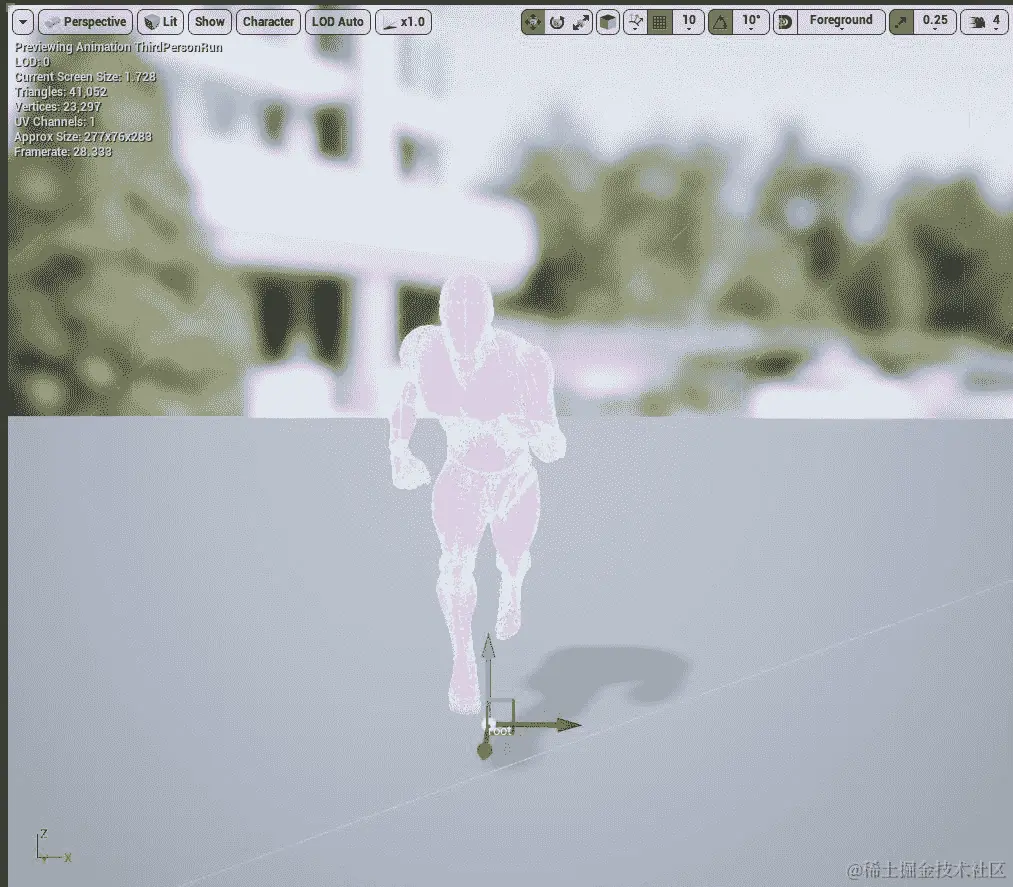Select the translate (move) gizmo mode
This screenshot has height=887, width=1013.
coord(533,23)
